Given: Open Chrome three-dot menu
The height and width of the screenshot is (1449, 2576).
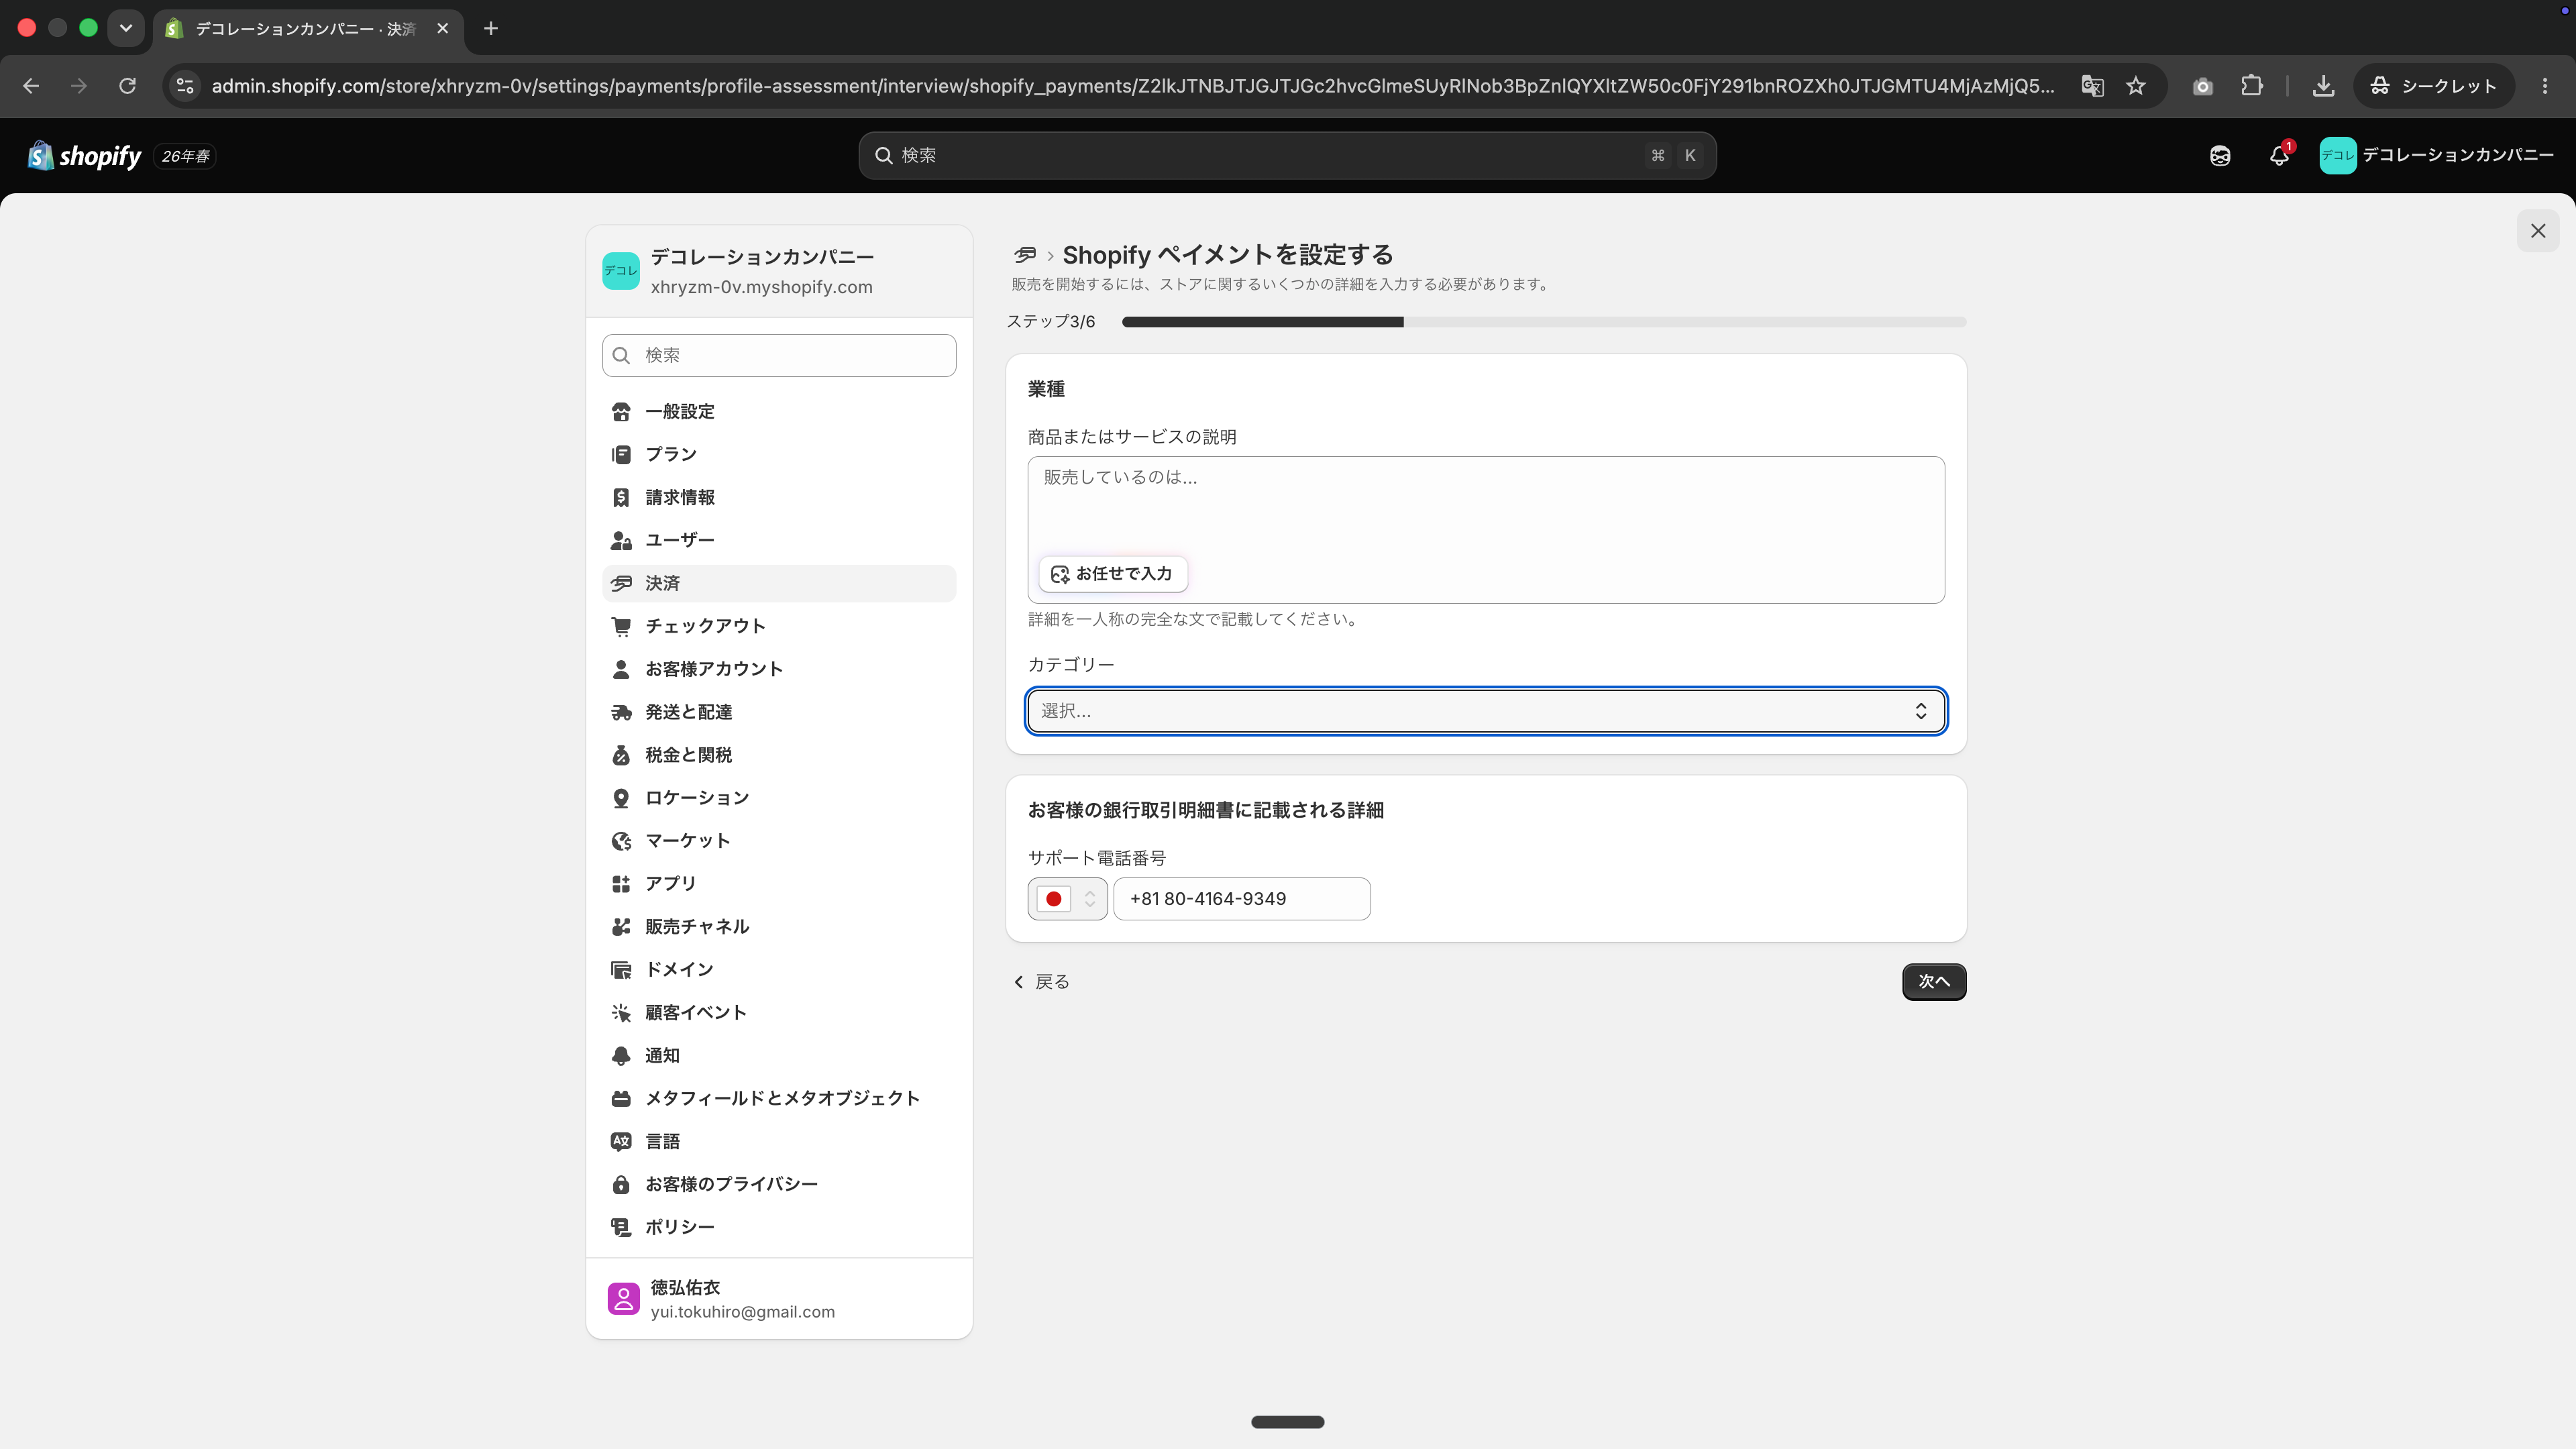Looking at the screenshot, I should click(2545, 86).
